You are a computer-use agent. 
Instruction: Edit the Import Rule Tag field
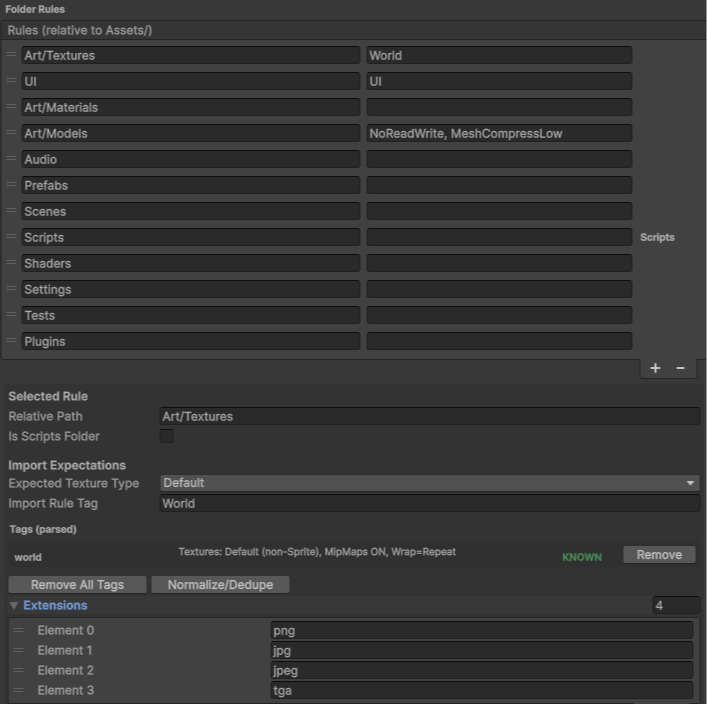point(430,503)
